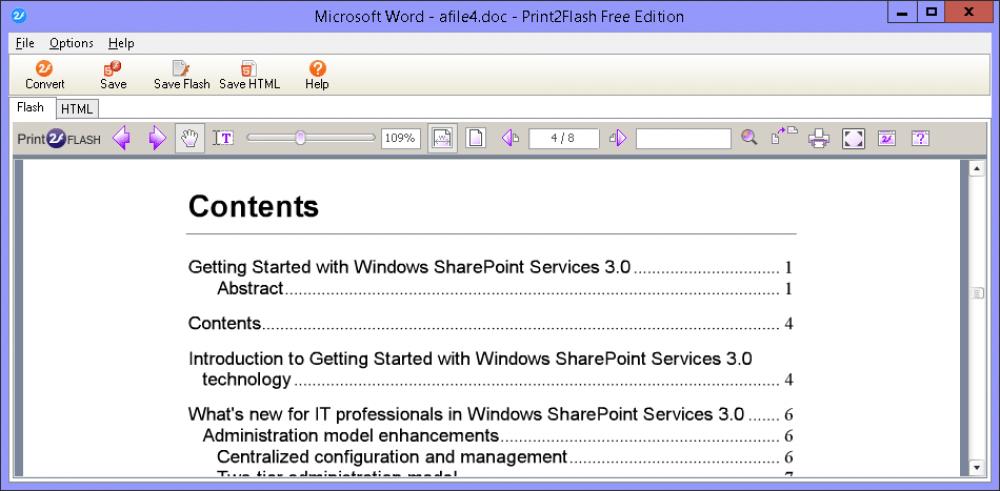Click 'Centralized configuration and management' entry
1000x491 pixels.
click(x=504, y=457)
